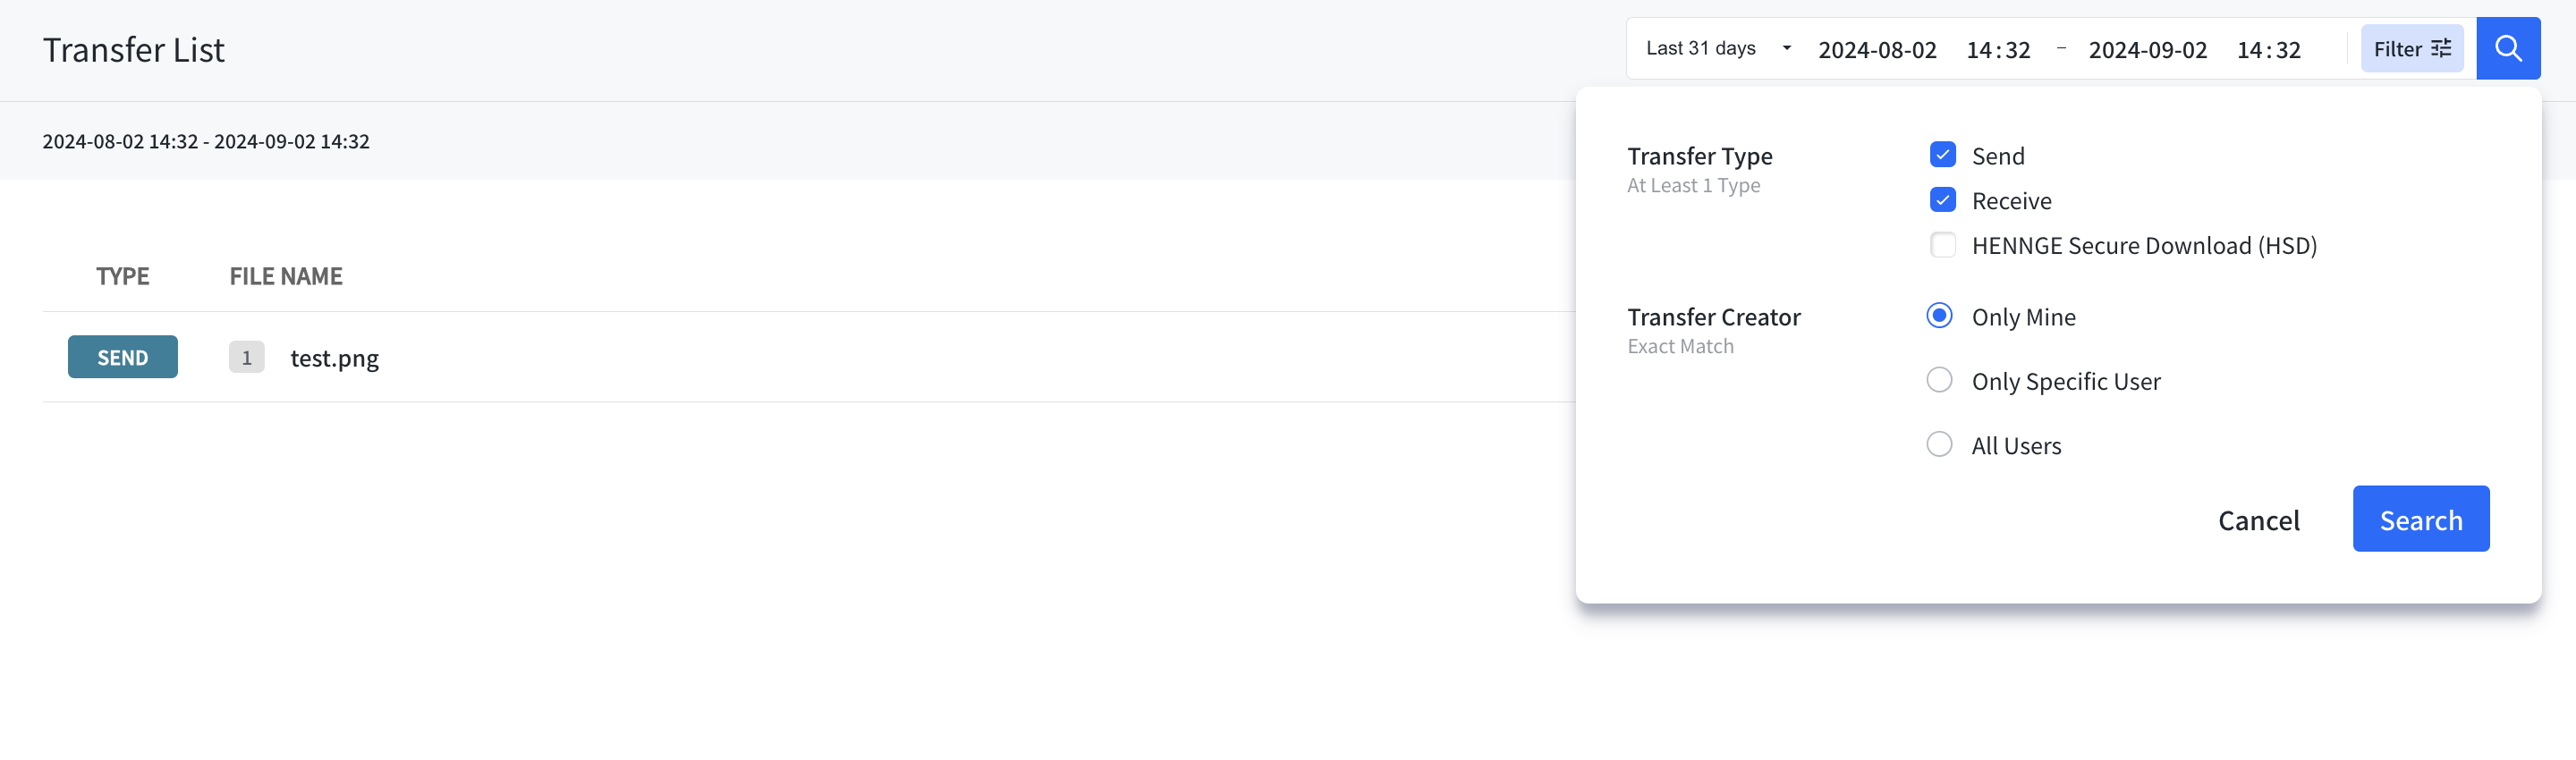The image size is (2576, 760).
Task: Open the test.png transfer entry
Action: pos(334,358)
